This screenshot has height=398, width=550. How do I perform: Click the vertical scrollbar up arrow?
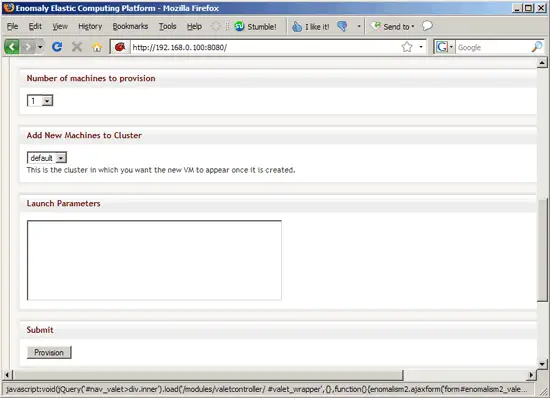pos(542,63)
